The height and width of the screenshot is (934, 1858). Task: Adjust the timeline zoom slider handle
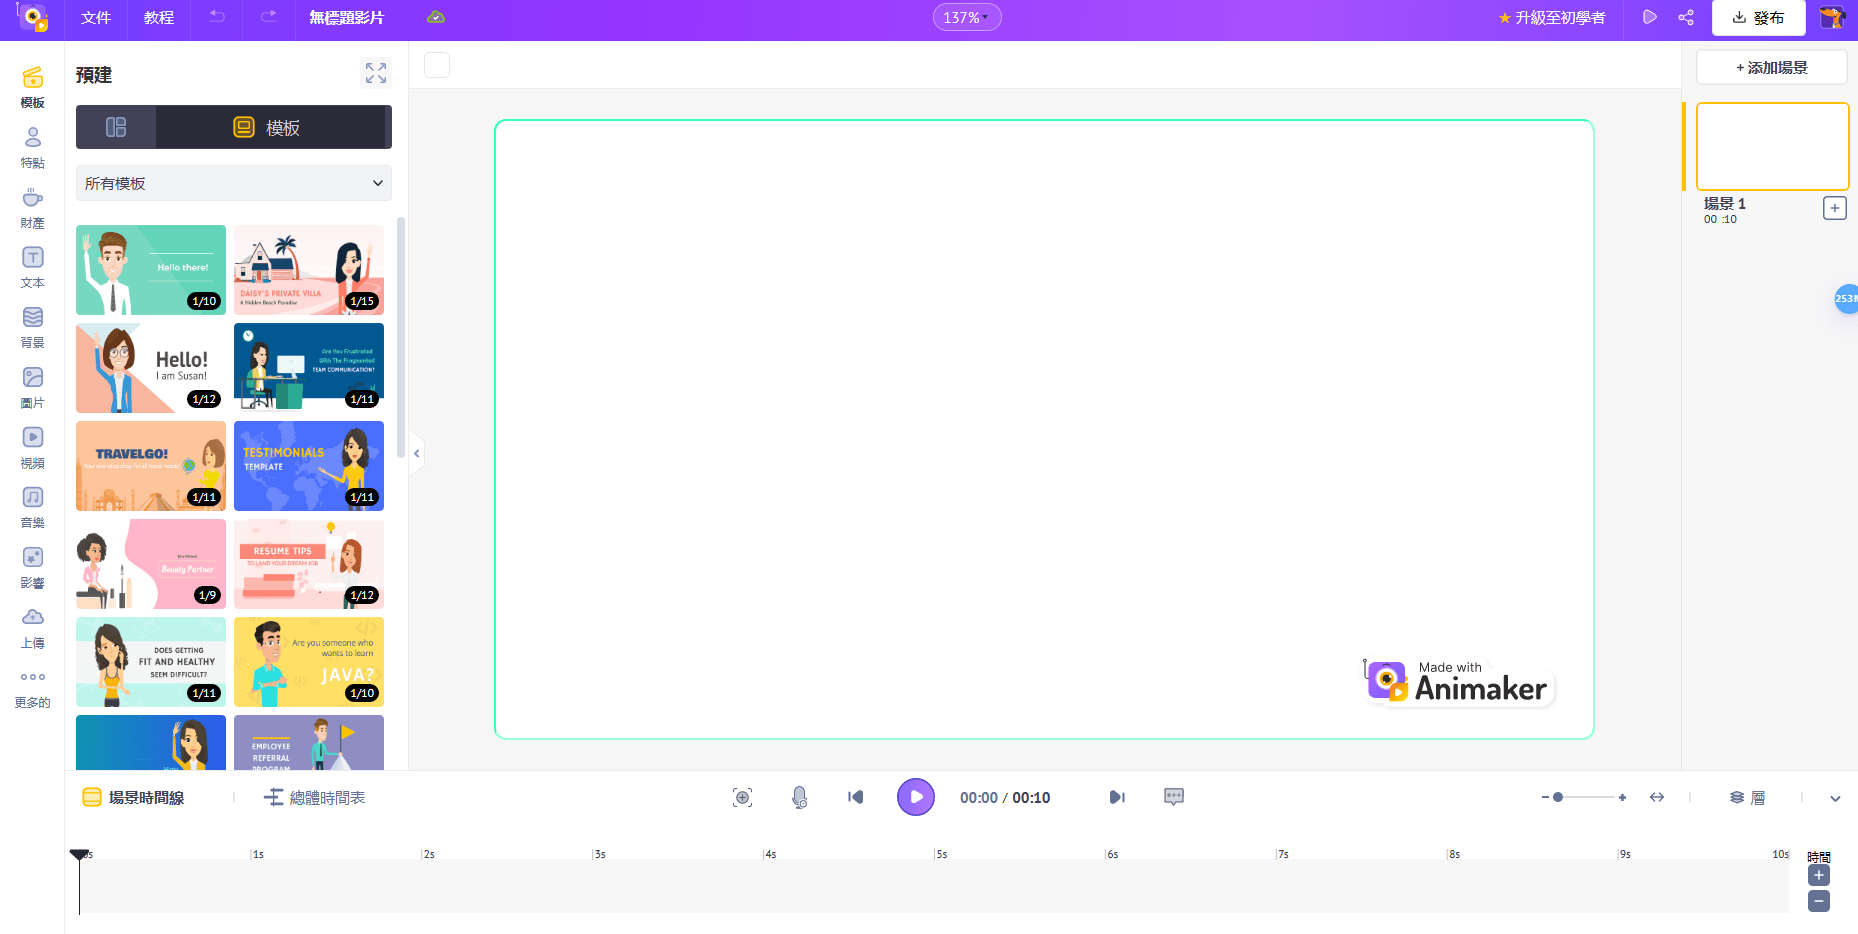click(x=1558, y=797)
